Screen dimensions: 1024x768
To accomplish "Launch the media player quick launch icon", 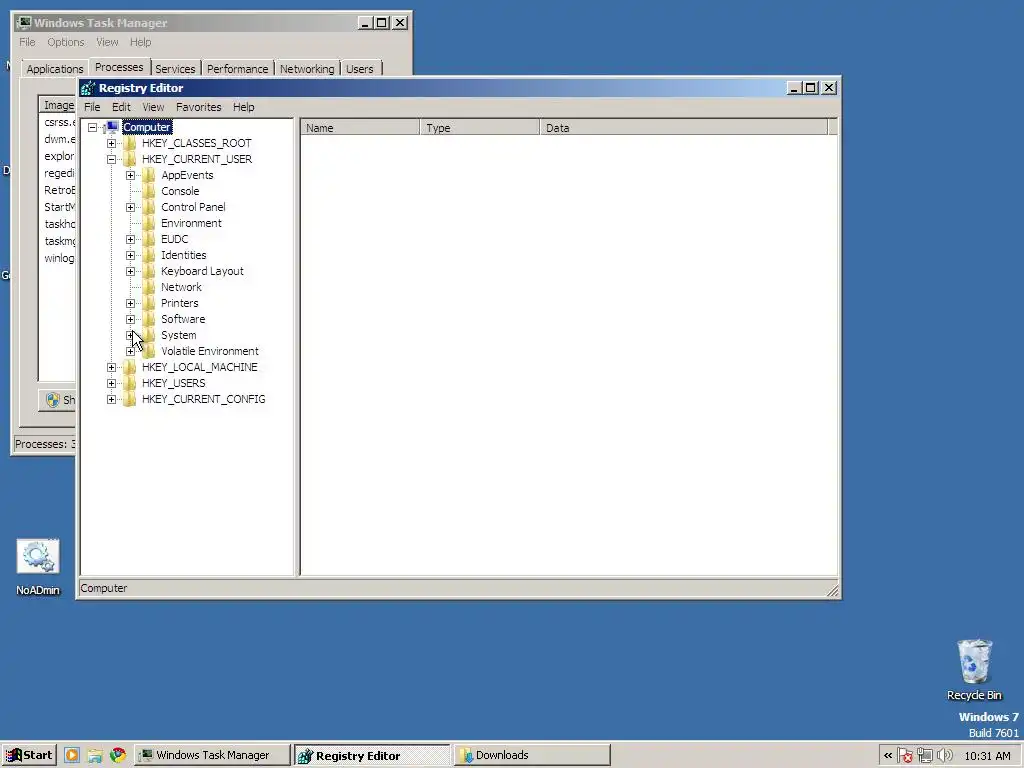I will [x=72, y=755].
